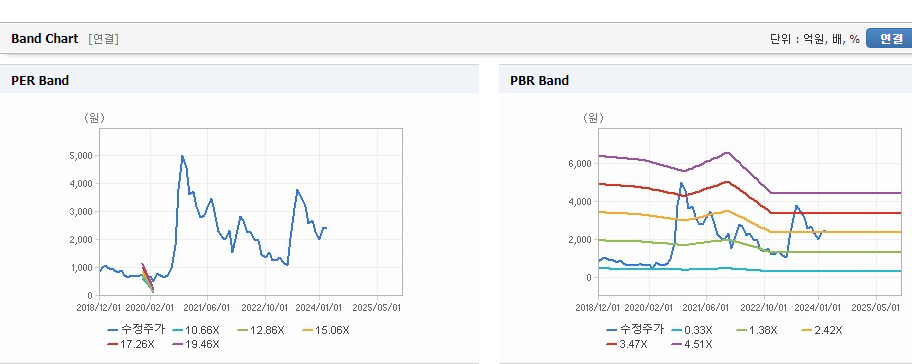Click the blue 연결 button
912x364 pixels.
[889, 38]
